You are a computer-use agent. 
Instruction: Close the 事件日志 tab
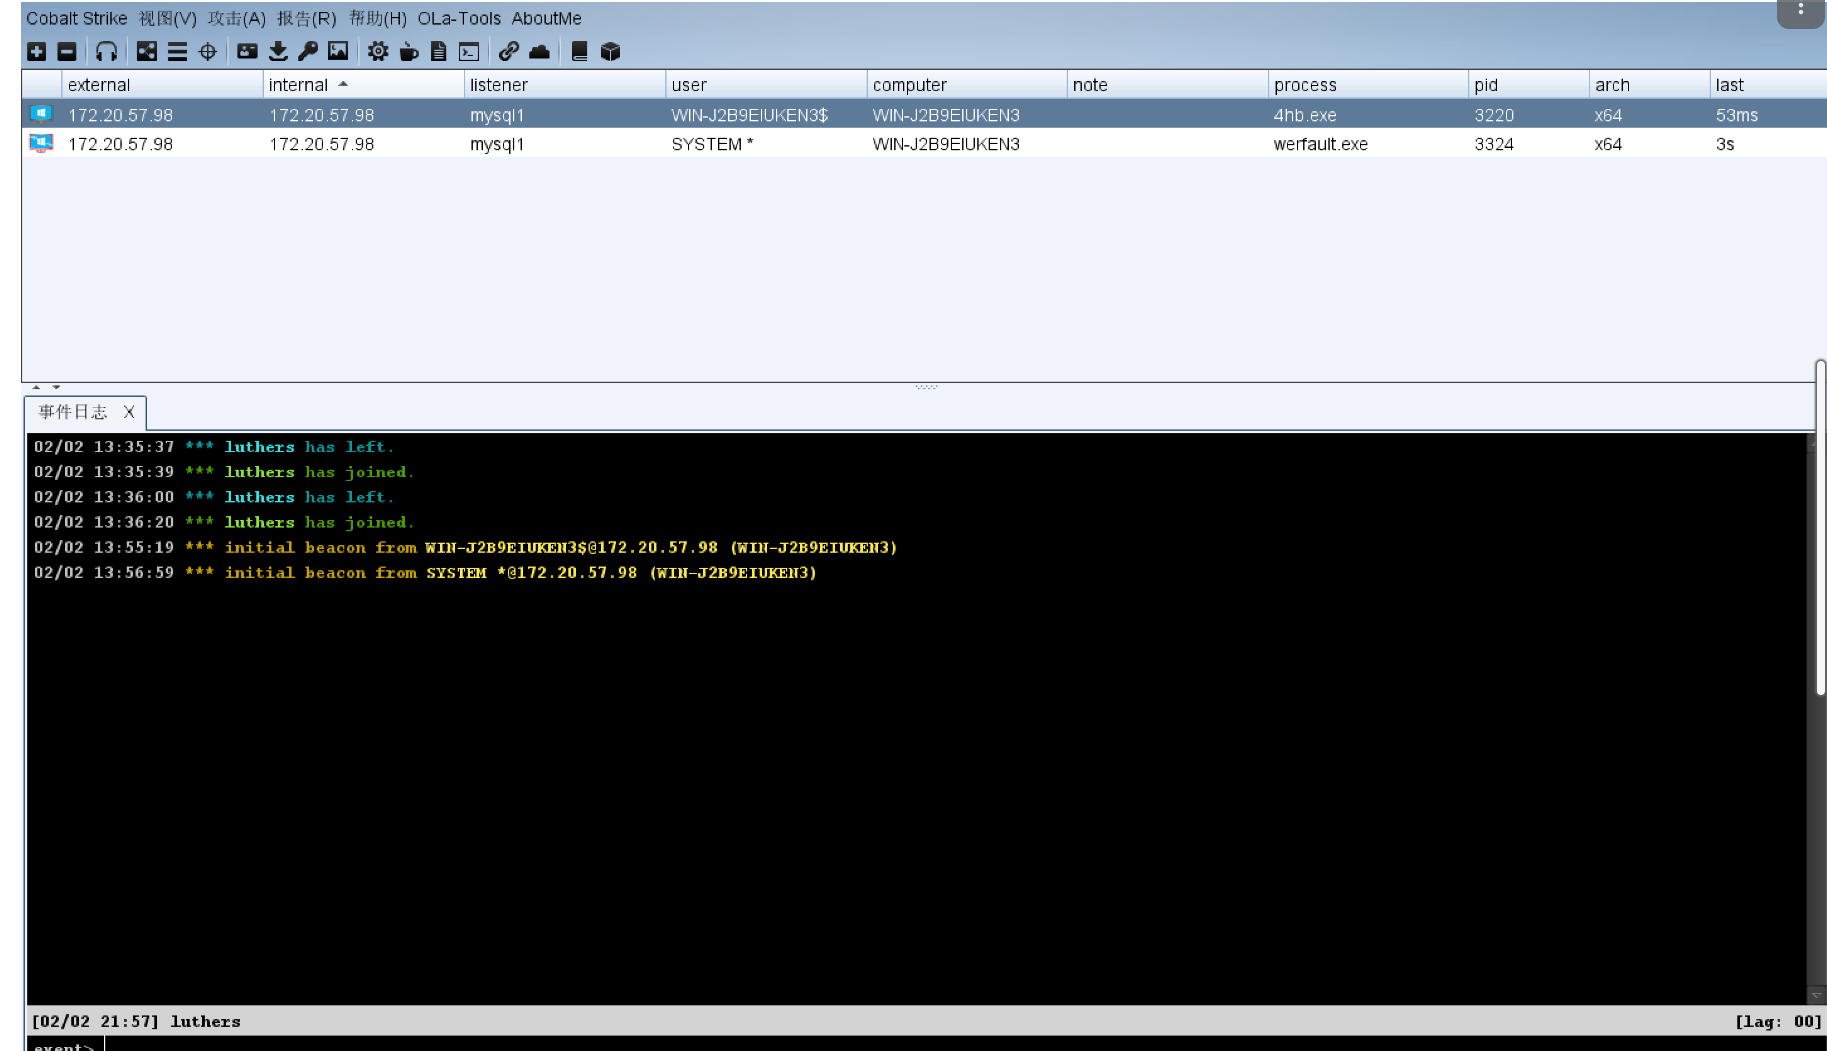click(129, 412)
